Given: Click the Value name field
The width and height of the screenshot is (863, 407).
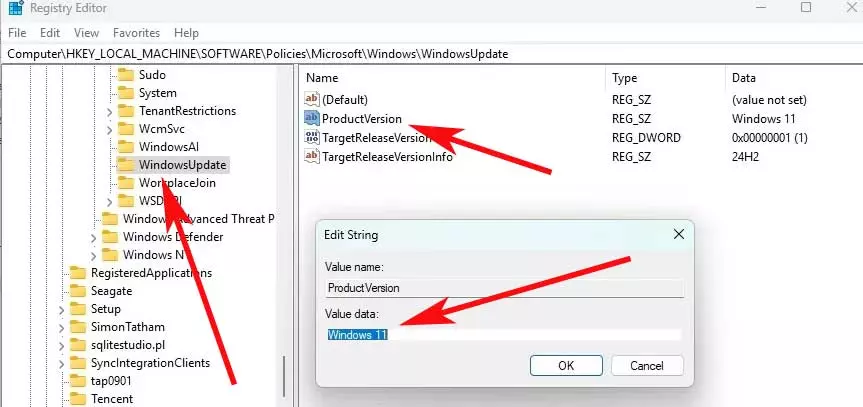Looking at the screenshot, I should point(504,287).
